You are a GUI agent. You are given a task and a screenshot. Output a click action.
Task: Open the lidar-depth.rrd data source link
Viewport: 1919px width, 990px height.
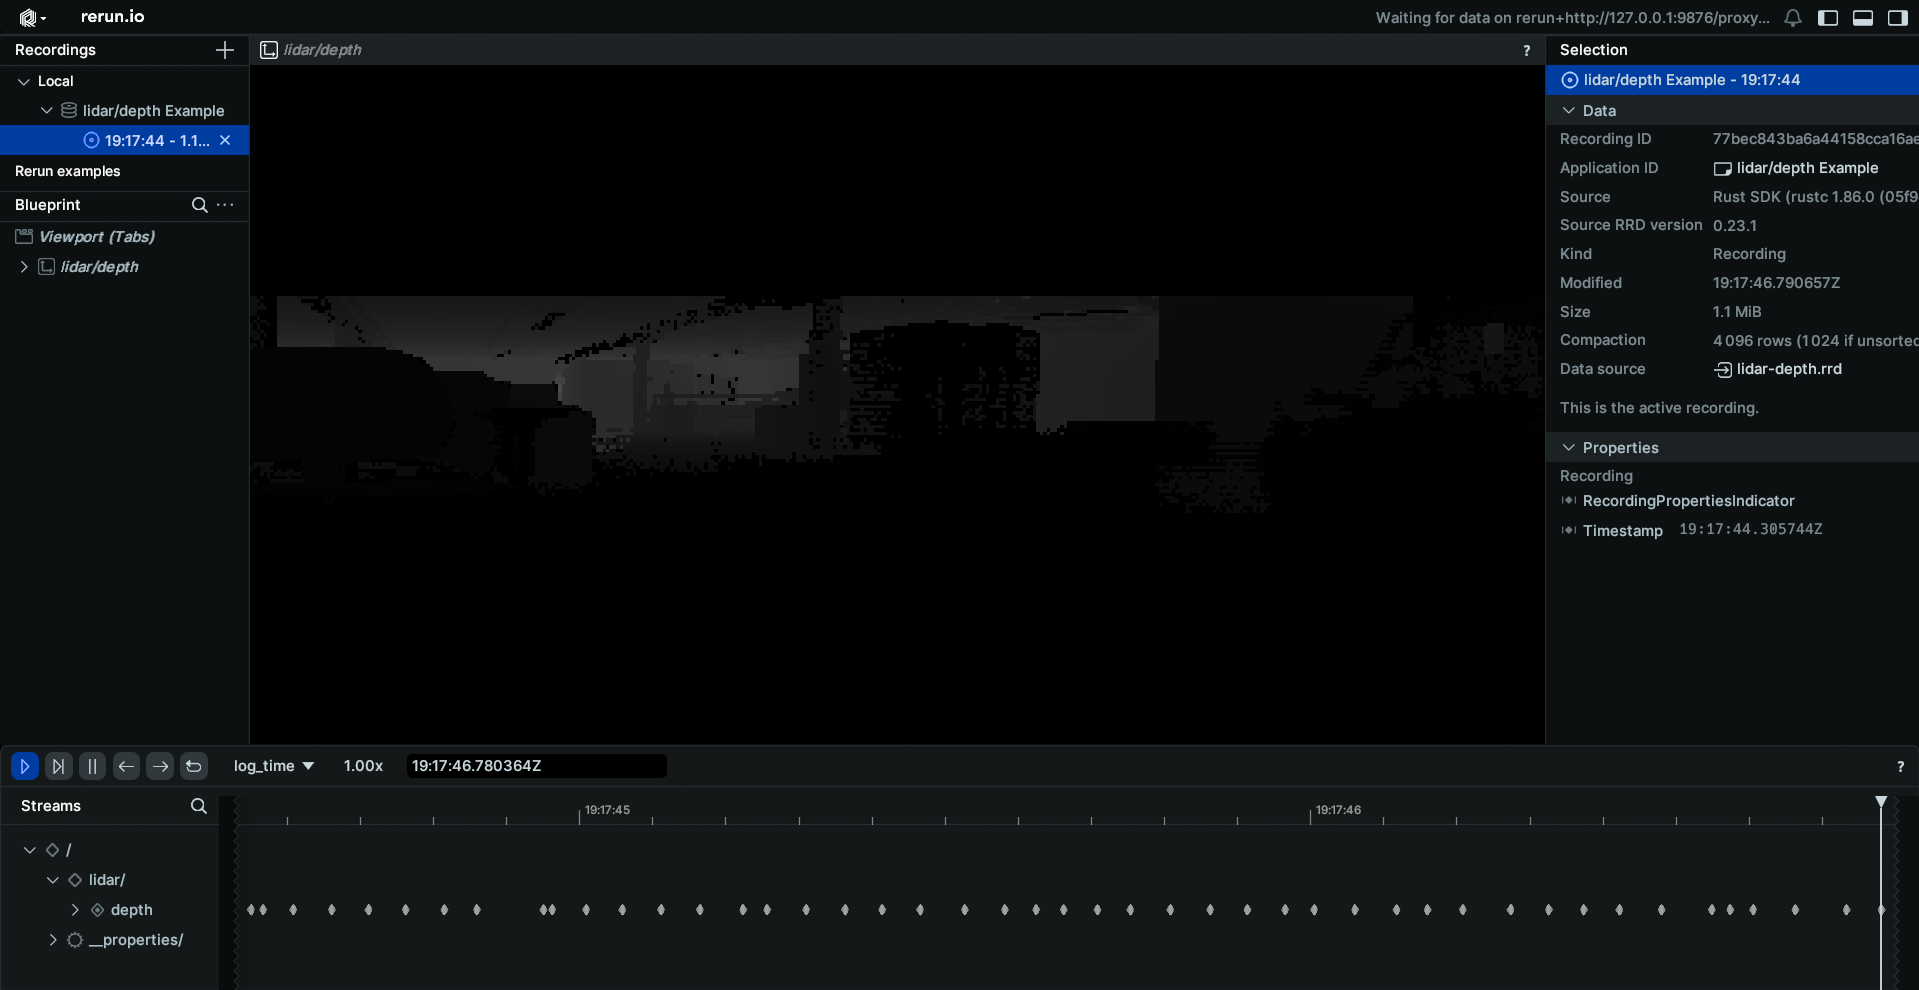(1788, 369)
